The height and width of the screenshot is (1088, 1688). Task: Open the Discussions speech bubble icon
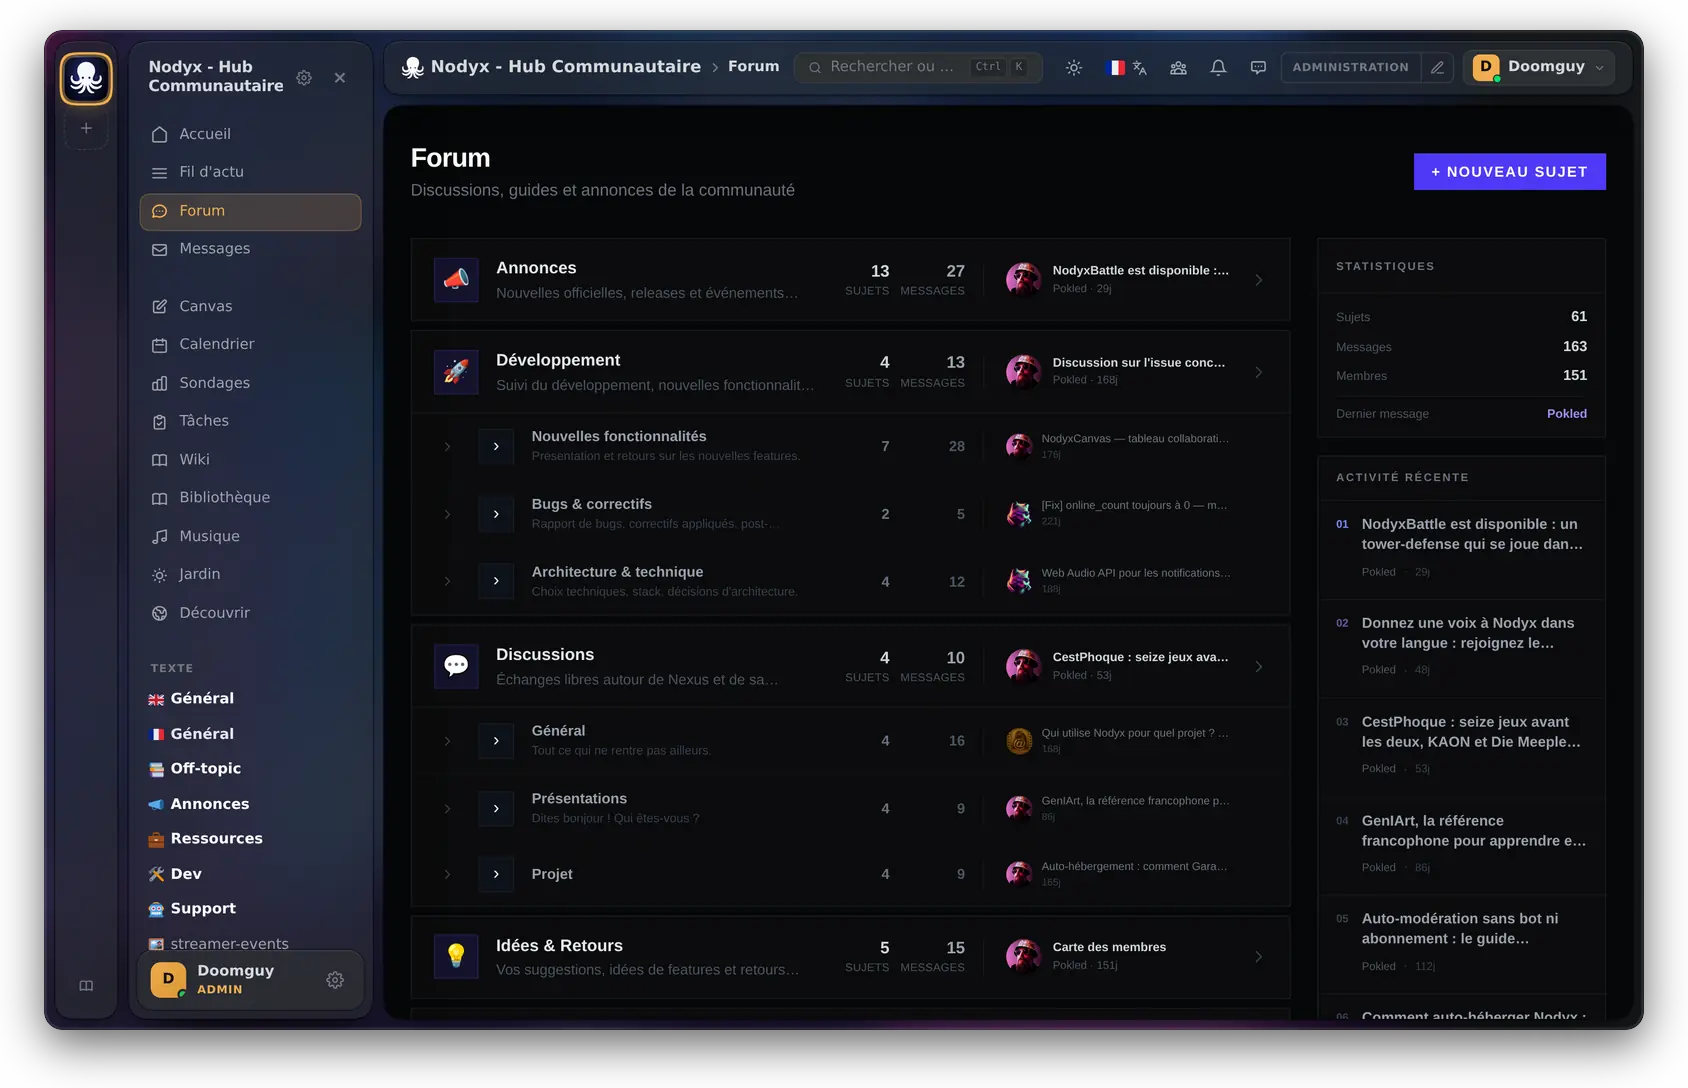(x=456, y=666)
